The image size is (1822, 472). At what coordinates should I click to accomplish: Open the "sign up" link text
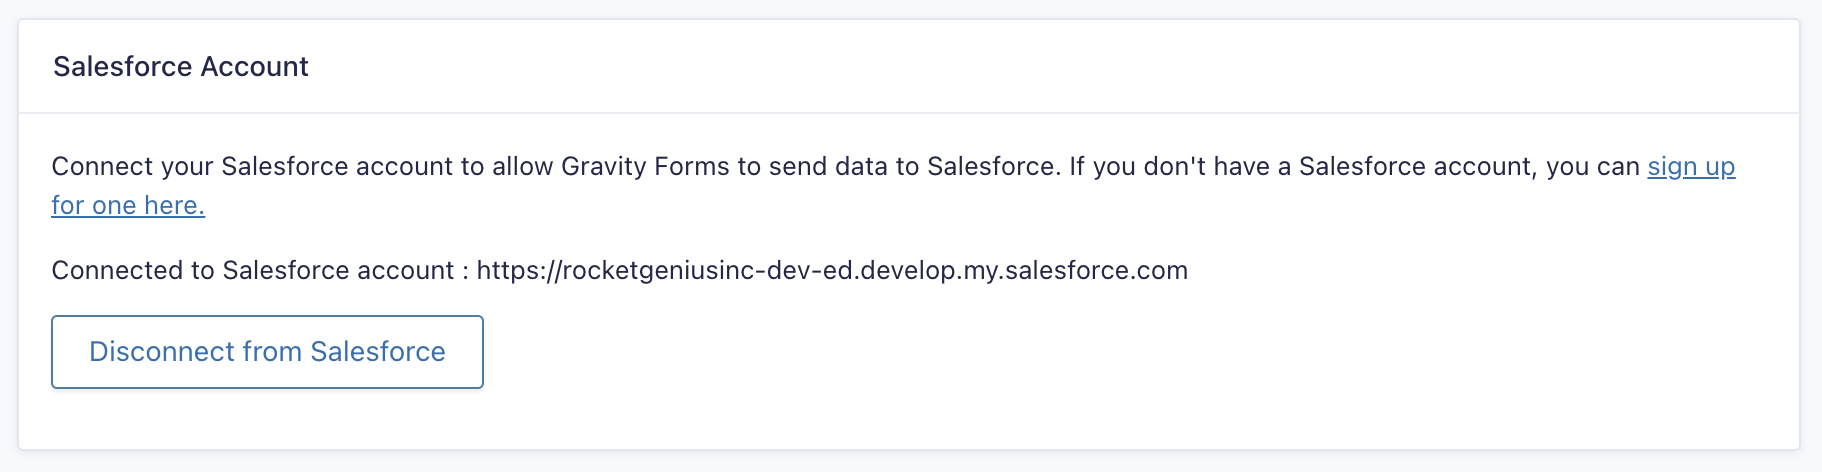(x=1691, y=166)
